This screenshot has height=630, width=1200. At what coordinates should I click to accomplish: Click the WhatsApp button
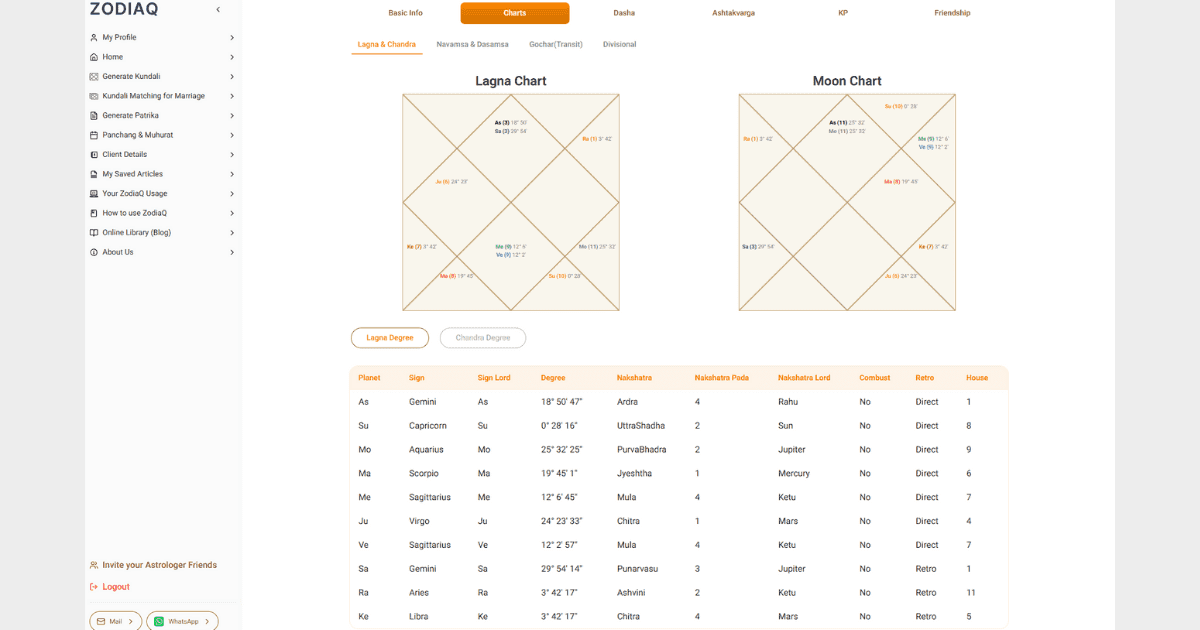pyautogui.click(x=182, y=621)
